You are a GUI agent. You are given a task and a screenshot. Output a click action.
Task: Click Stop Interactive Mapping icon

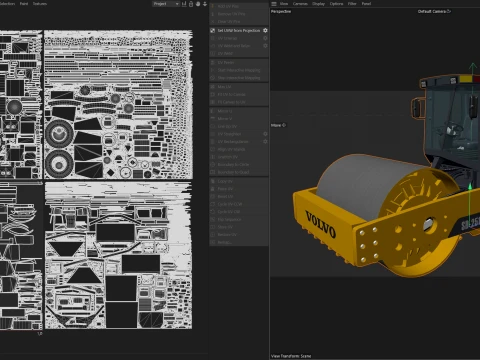pyautogui.click(x=213, y=78)
